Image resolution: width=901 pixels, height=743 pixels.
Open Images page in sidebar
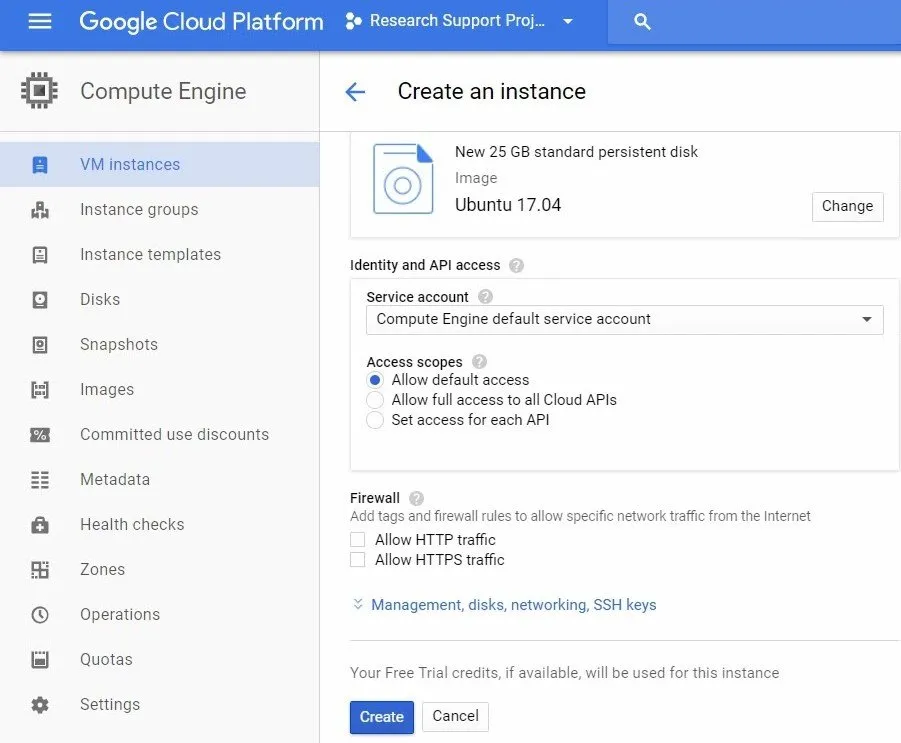pyautogui.click(x=159, y=390)
